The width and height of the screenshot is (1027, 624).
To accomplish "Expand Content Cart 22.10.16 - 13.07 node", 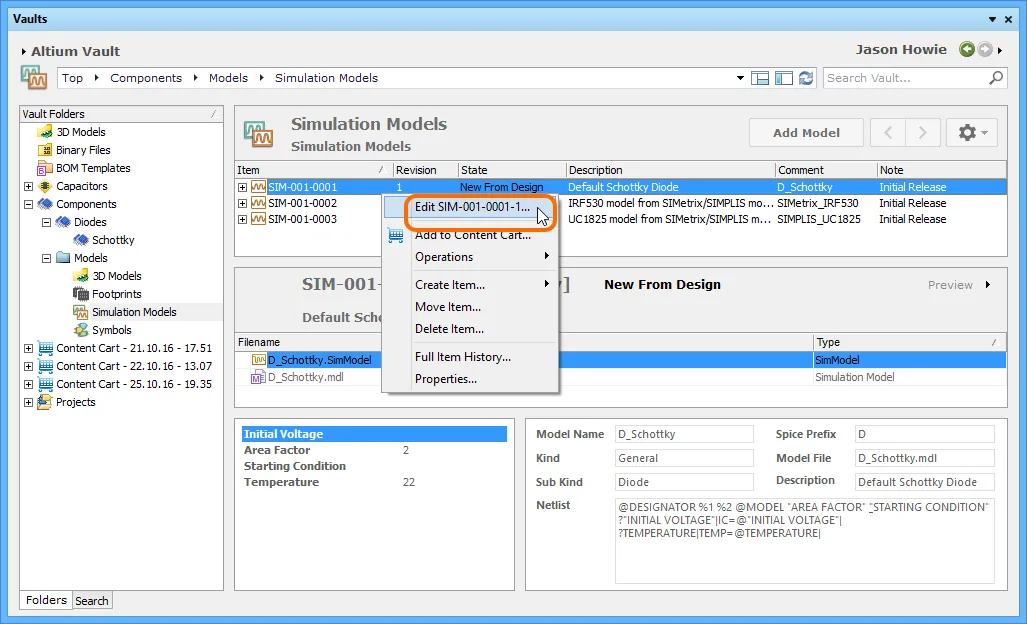I will point(28,367).
